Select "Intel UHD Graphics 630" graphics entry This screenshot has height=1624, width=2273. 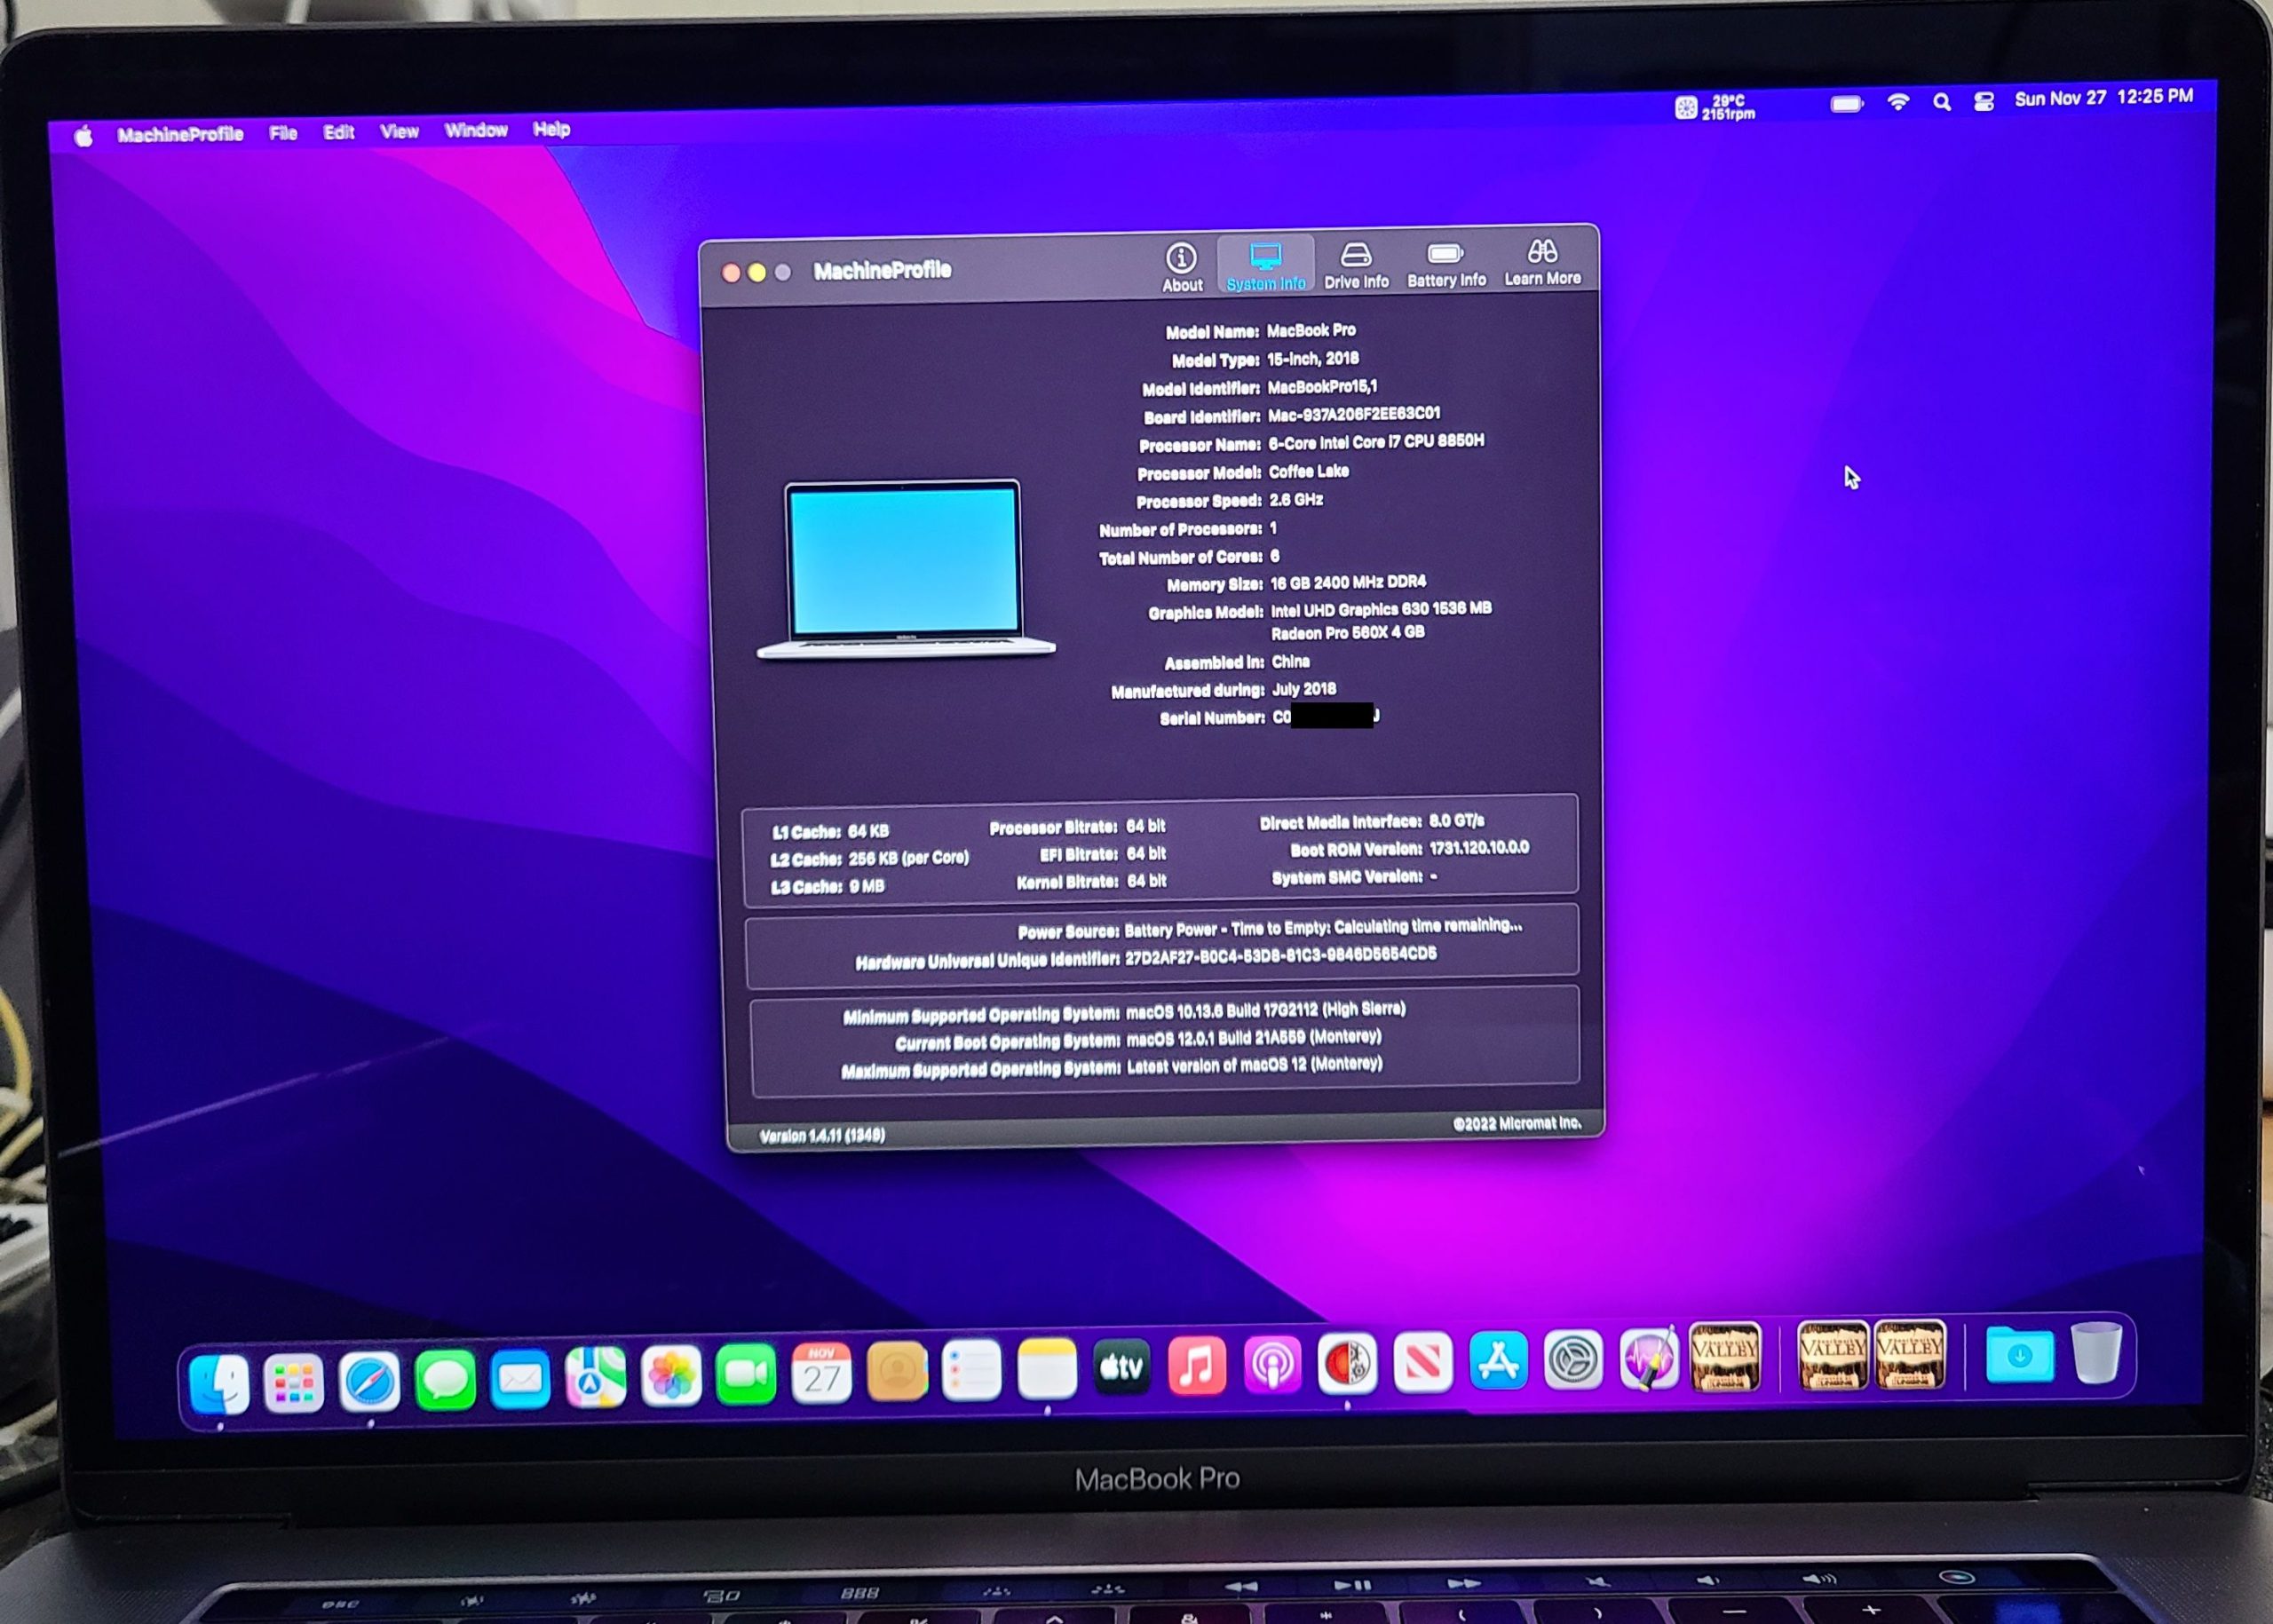[x=1381, y=609]
